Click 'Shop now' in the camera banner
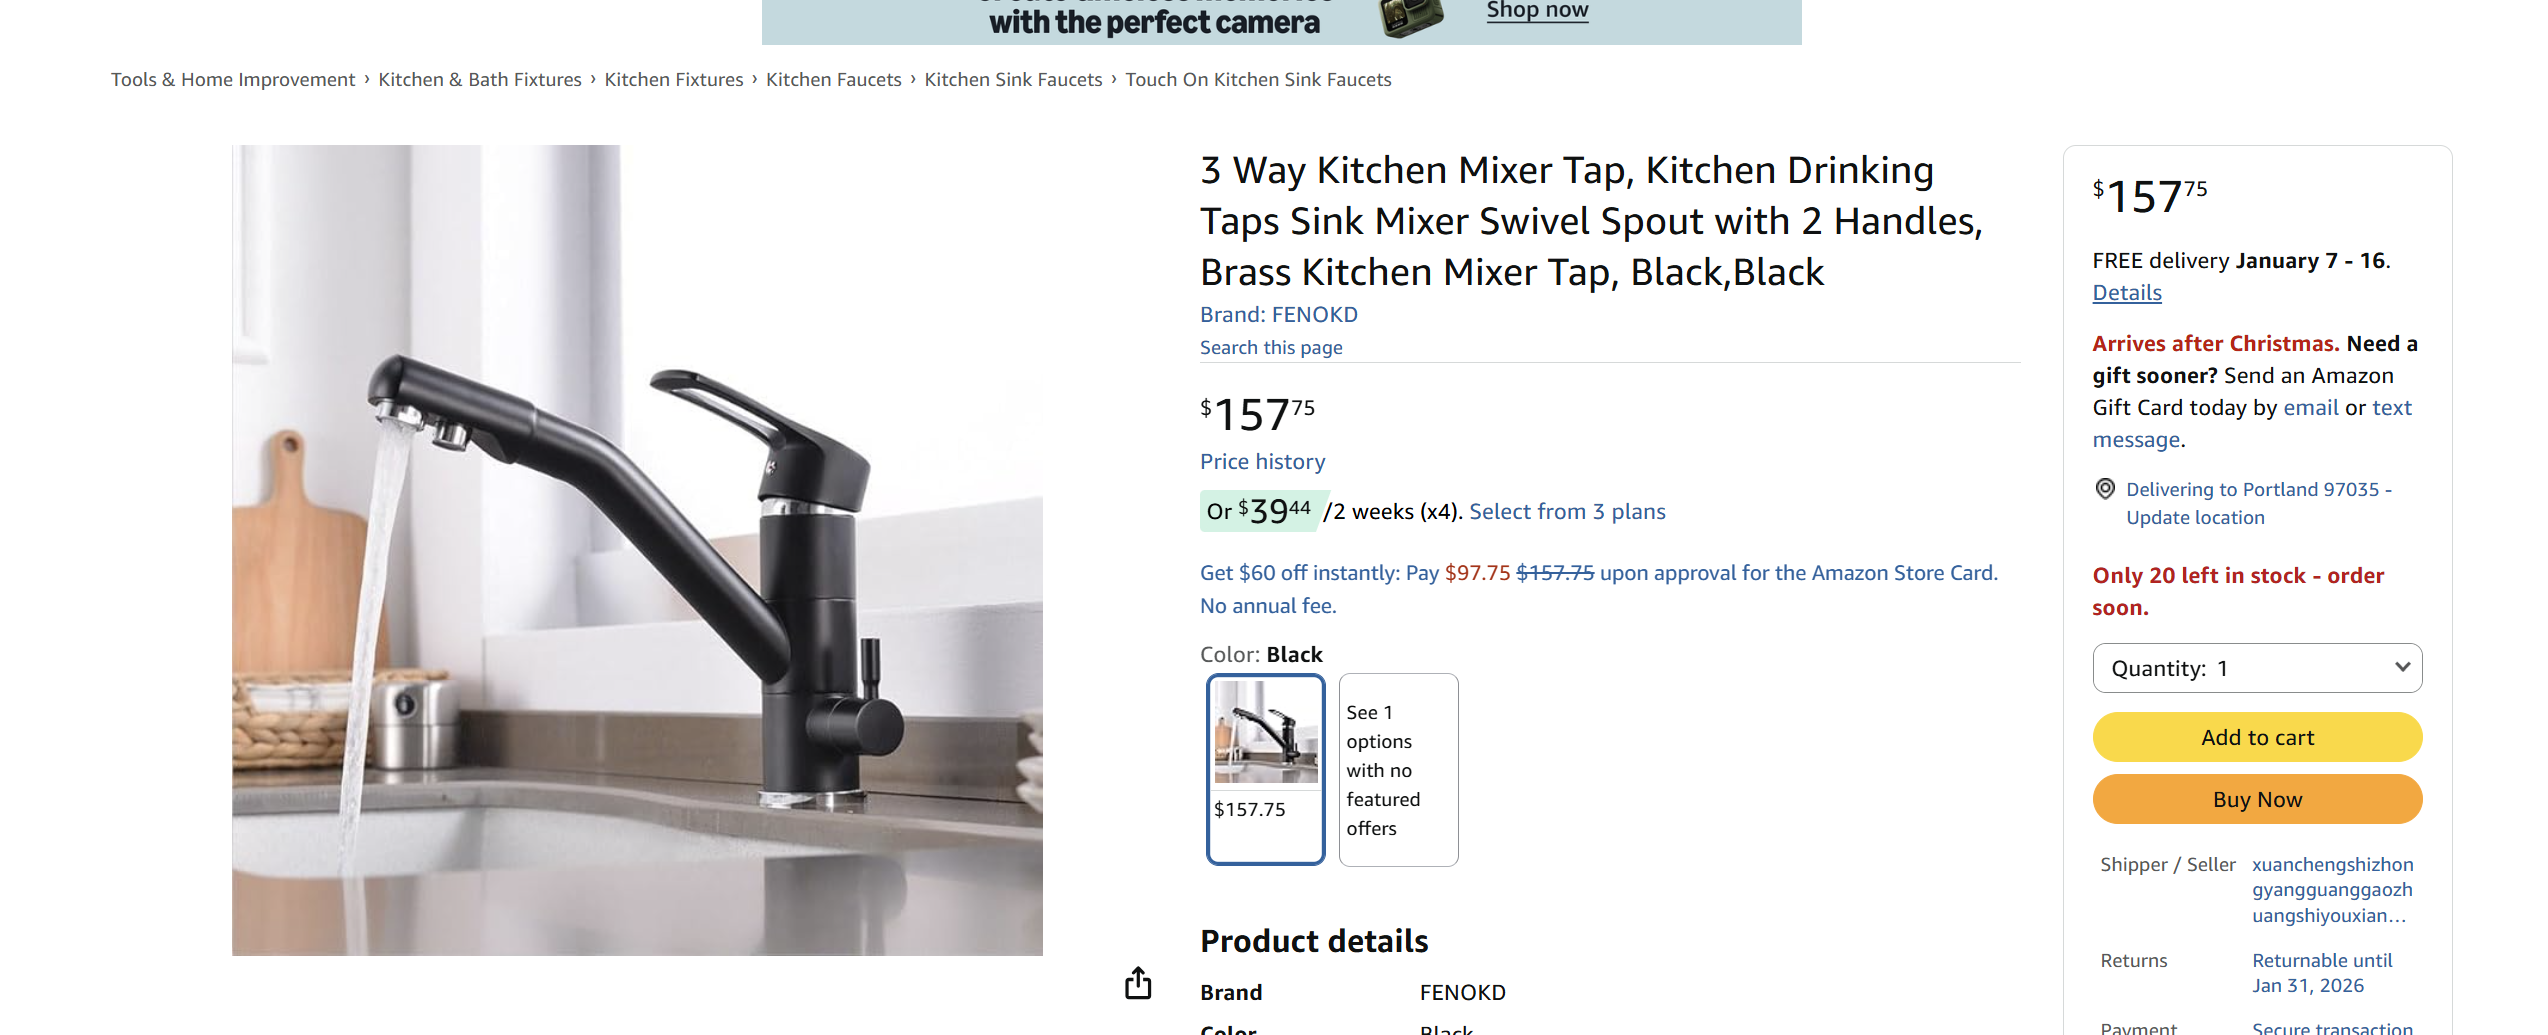Viewport: 2548px width, 1035px height. pos(1538,10)
